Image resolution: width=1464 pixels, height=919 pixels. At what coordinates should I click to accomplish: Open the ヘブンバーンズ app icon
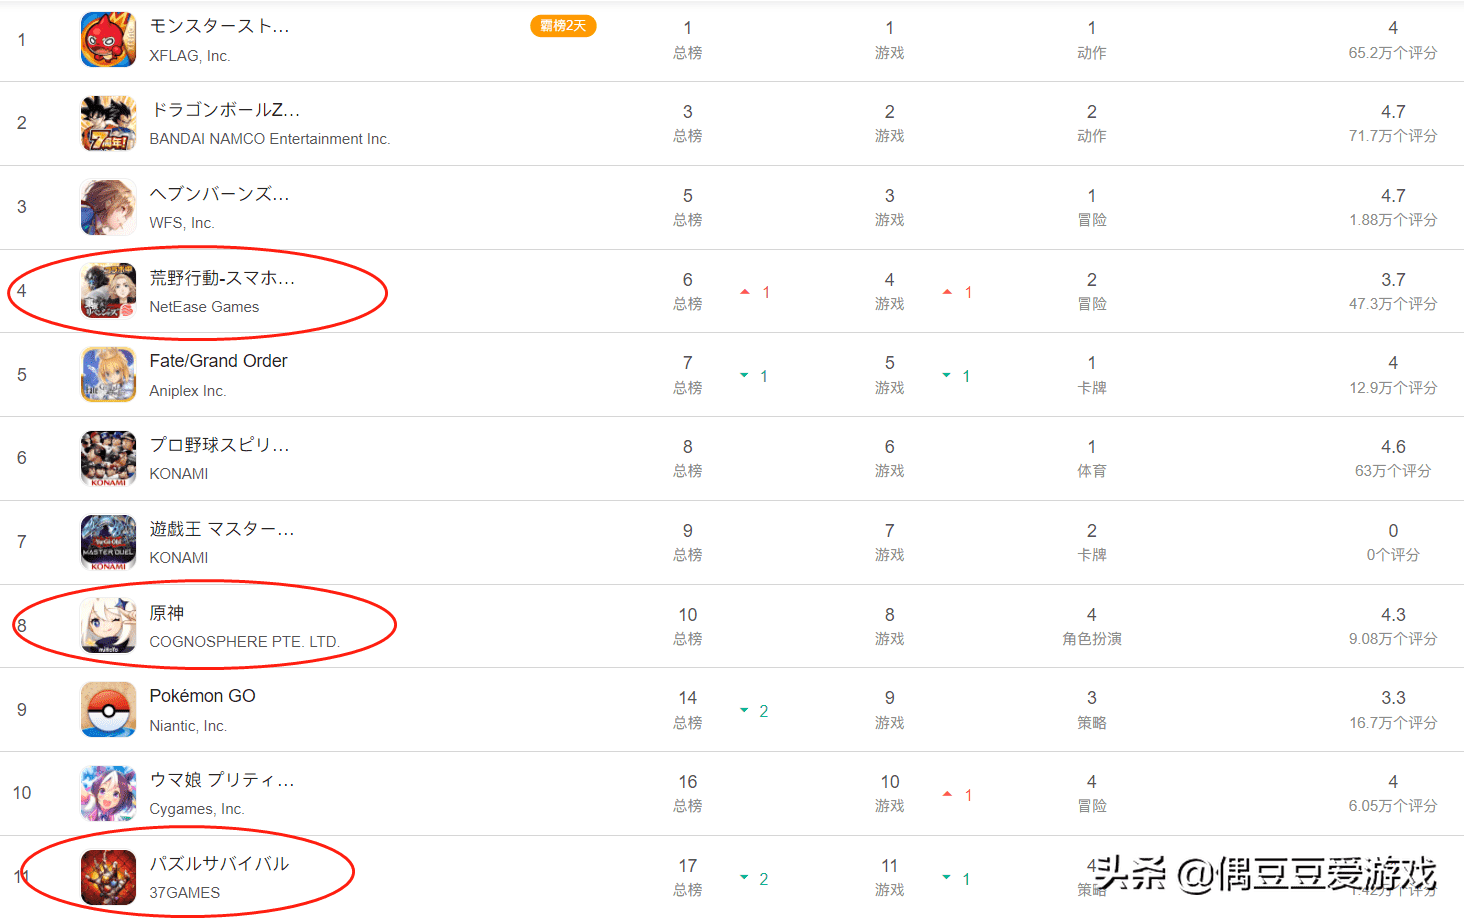[x=108, y=207]
